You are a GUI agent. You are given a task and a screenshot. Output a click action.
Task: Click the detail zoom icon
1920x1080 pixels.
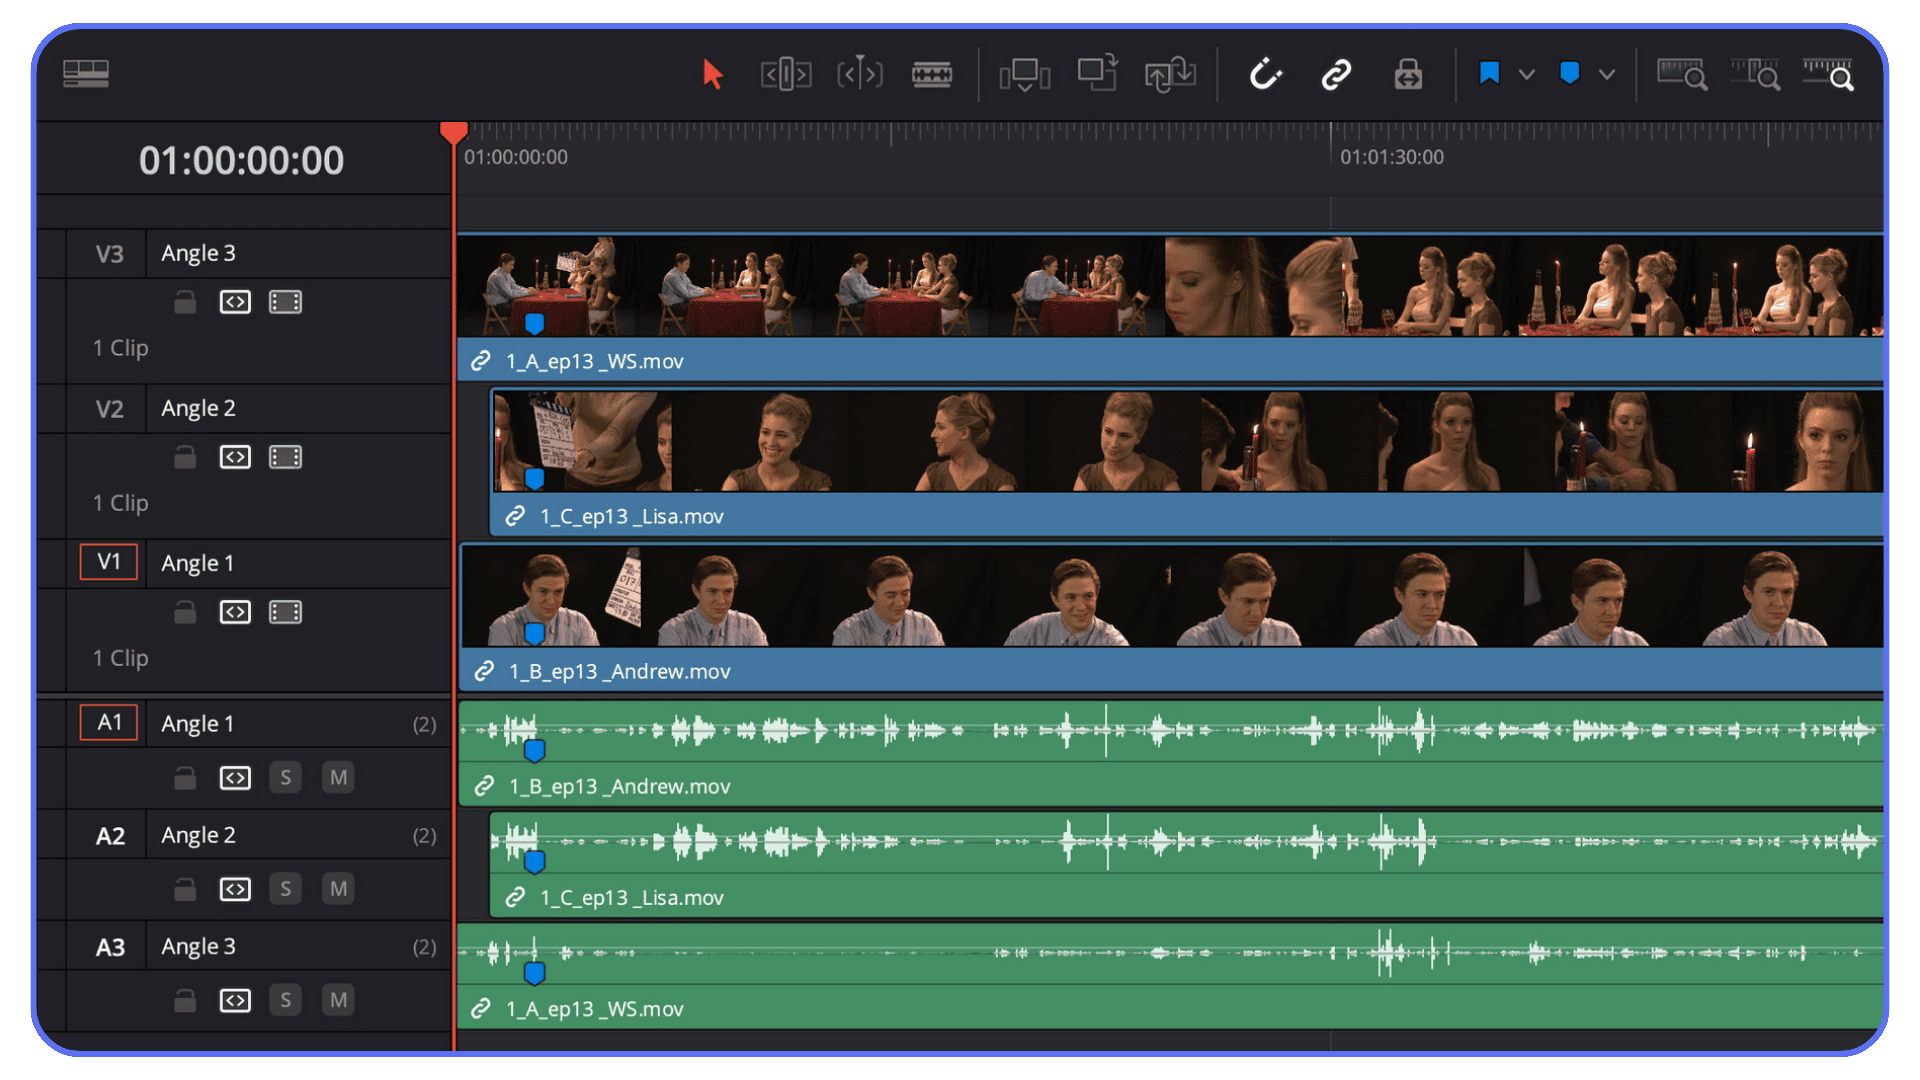[x=1755, y=73]
